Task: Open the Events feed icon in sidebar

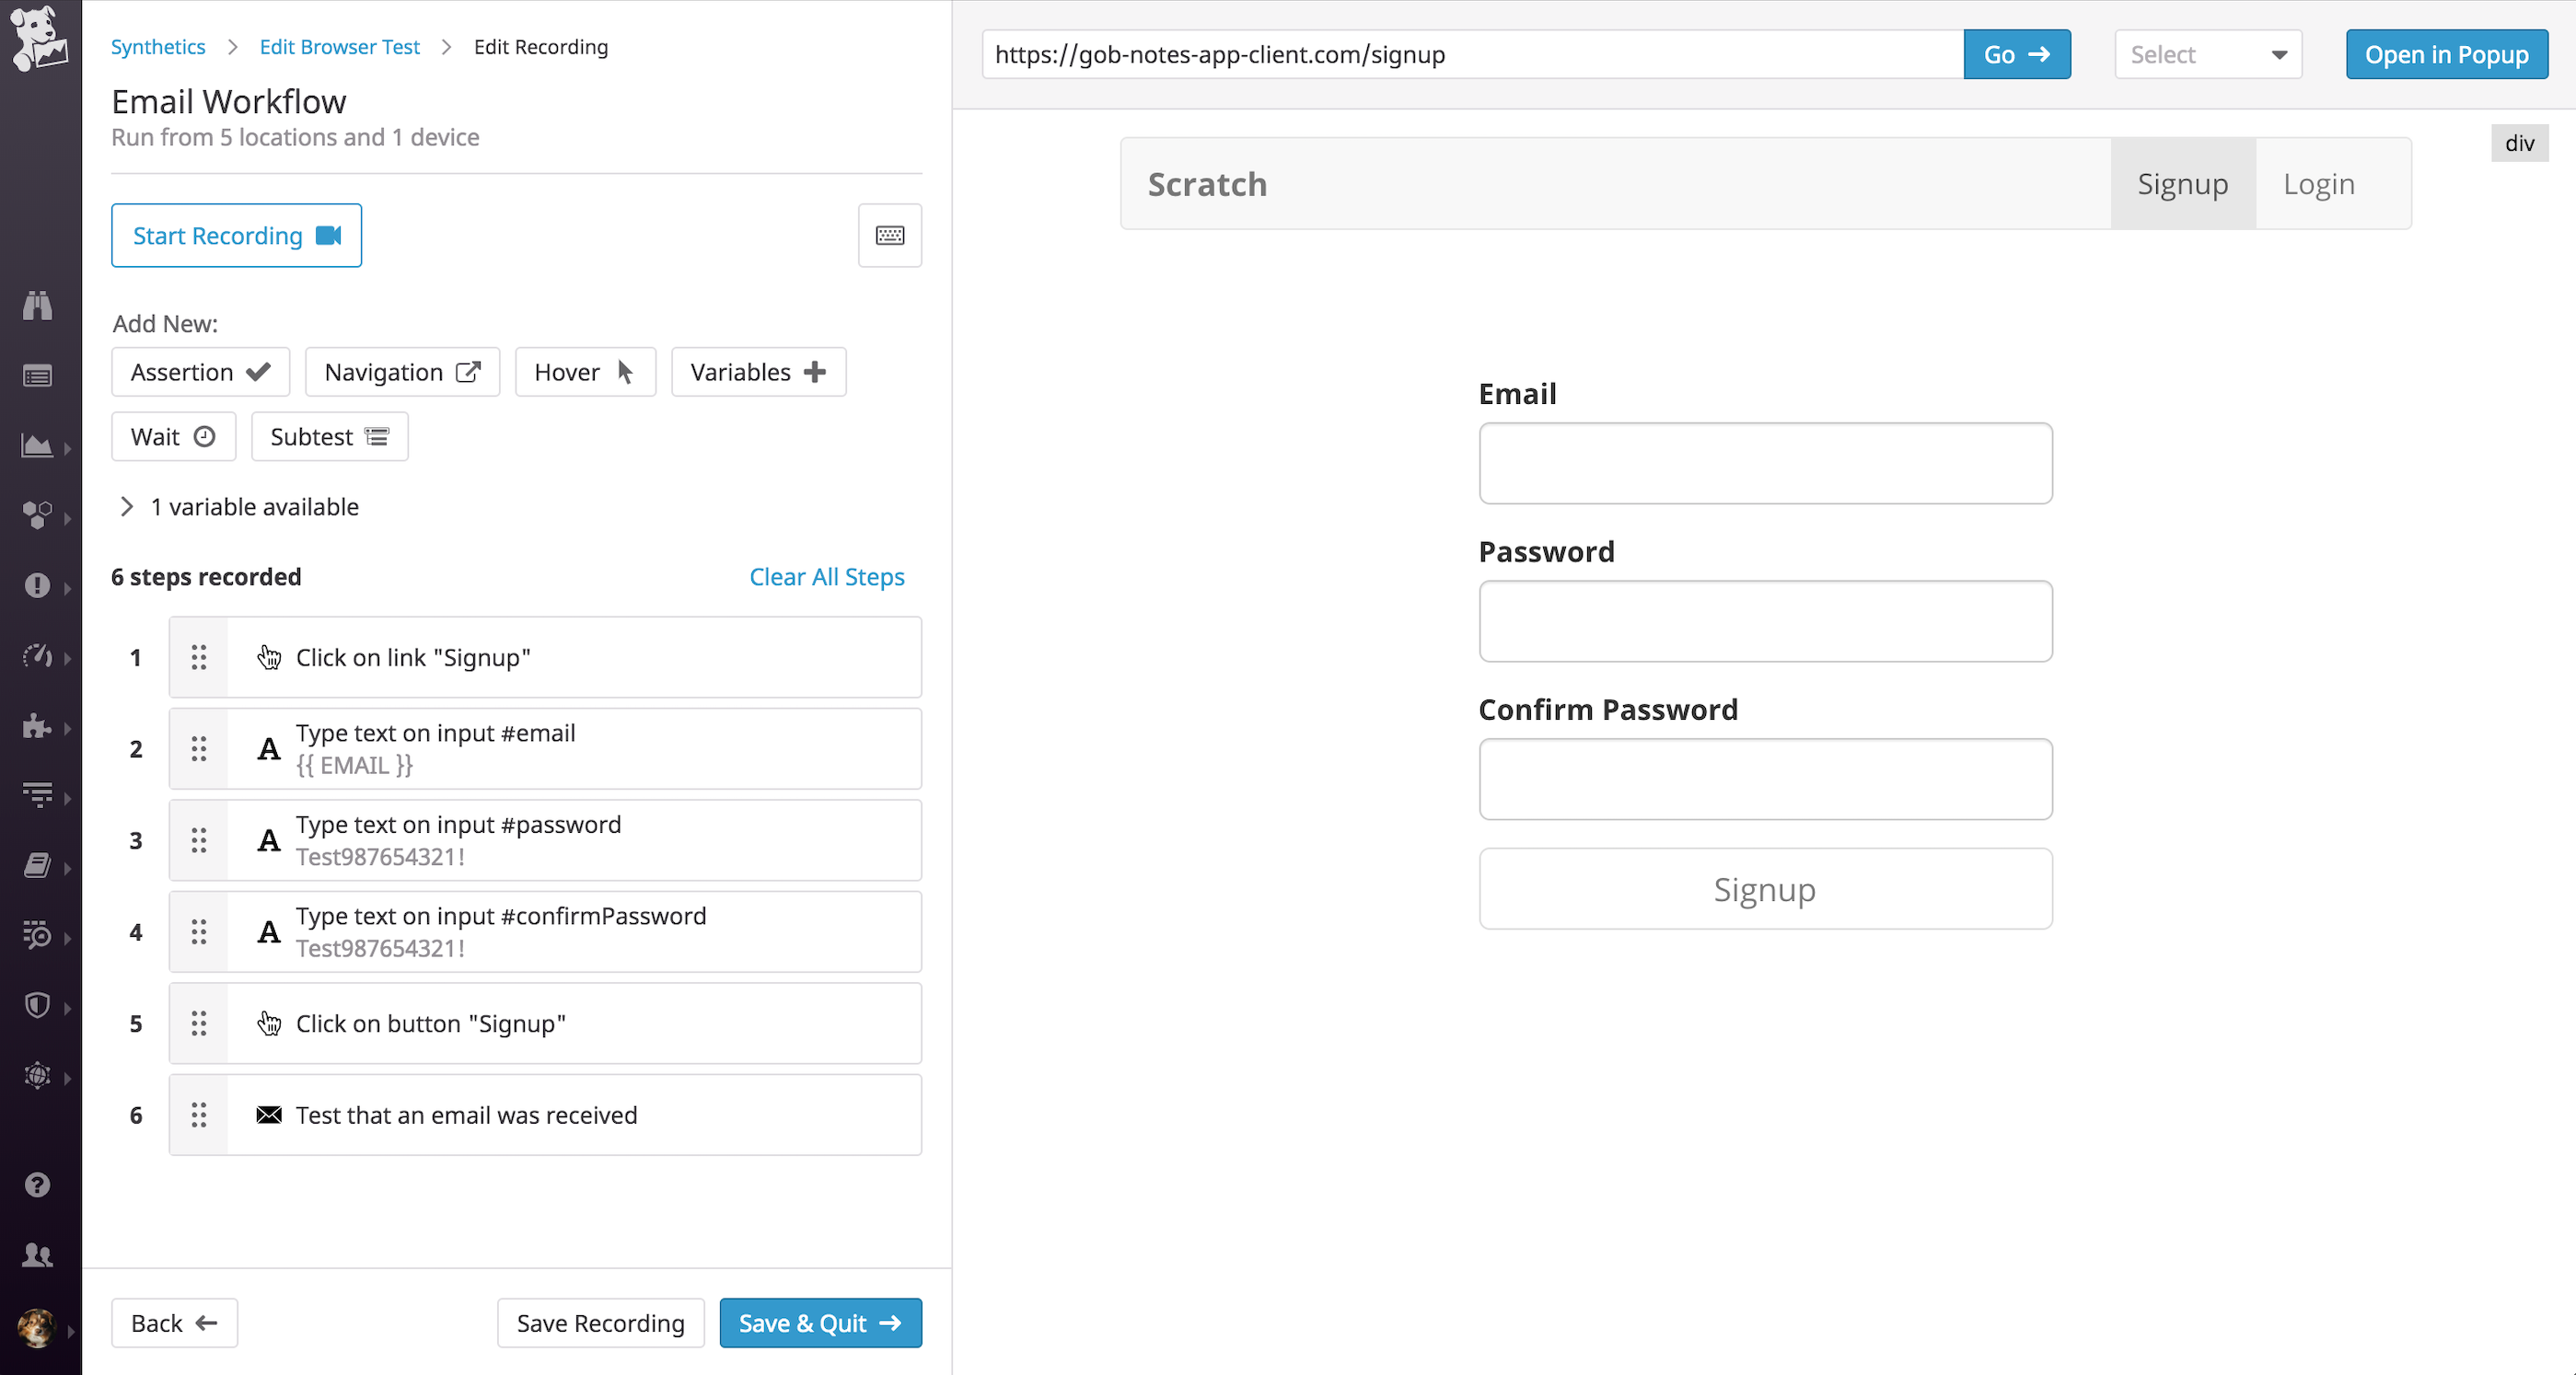Action: [38, 375]
